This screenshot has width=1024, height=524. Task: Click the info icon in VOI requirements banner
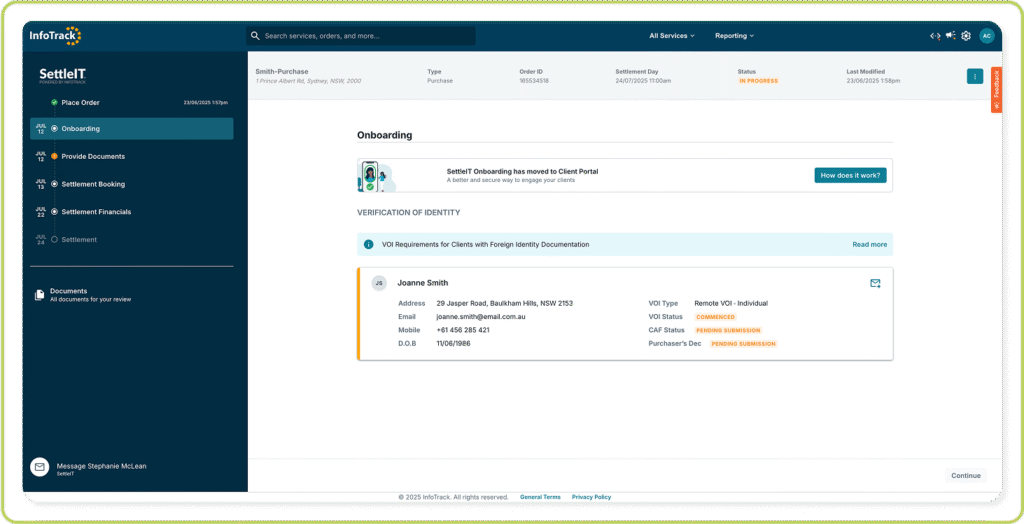[369, 244]
